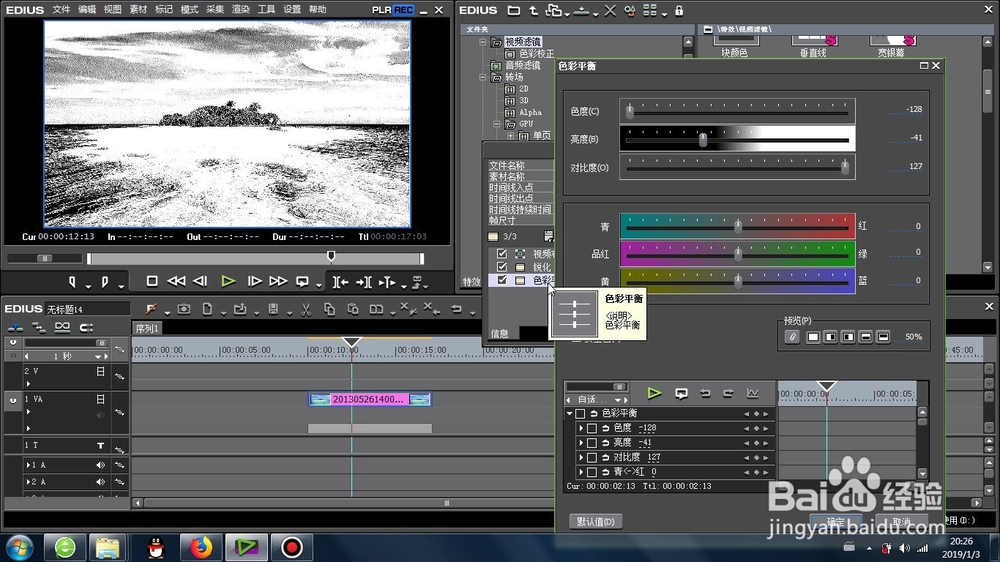Click the 色度(C) slider handle
The width and height of the screenshot is (1000, 562).
click(629, 112)
